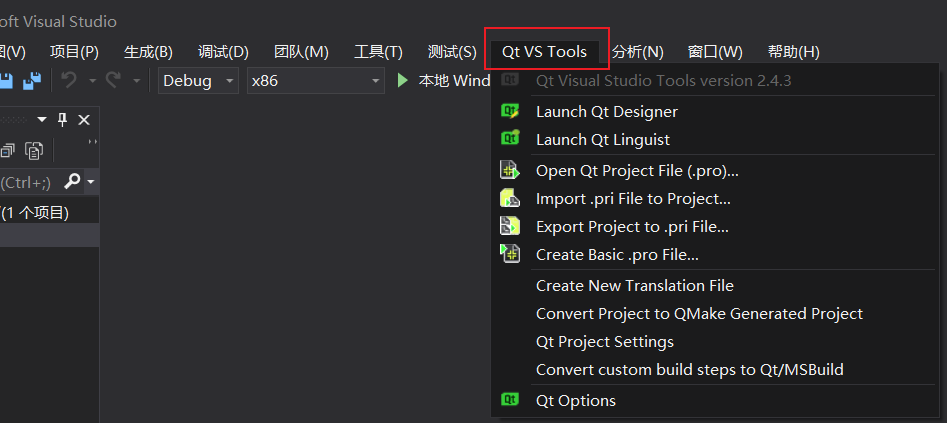
Task: Open the 工具(T) menu
Action: 378,52
